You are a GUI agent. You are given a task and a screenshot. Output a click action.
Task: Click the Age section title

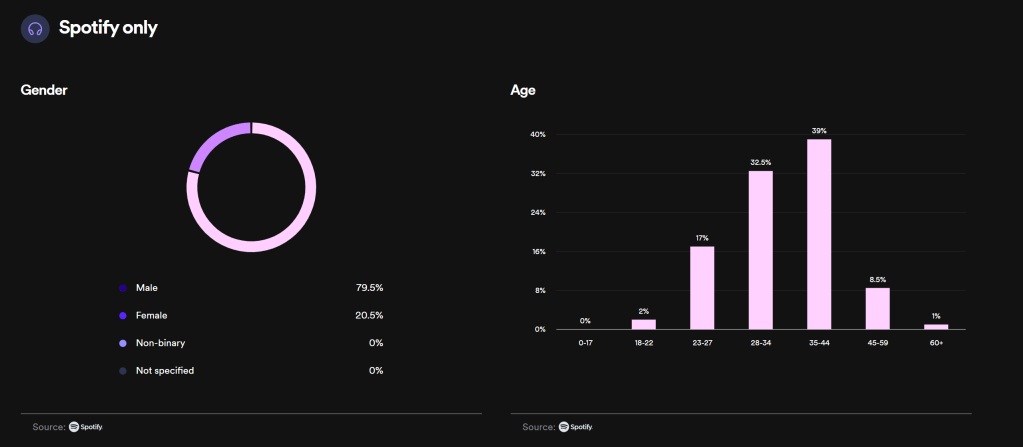(x=523, y=90)
